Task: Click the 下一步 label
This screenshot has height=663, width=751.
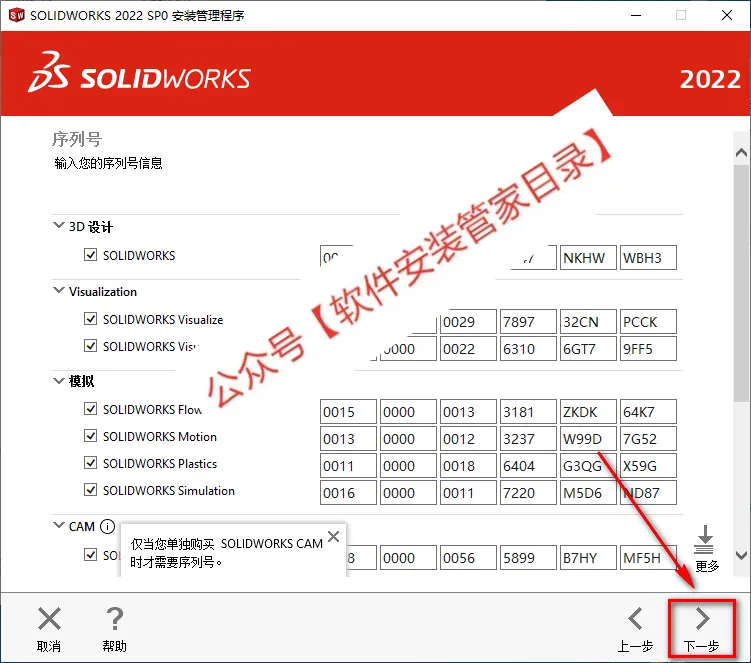Action: point(701,646)
